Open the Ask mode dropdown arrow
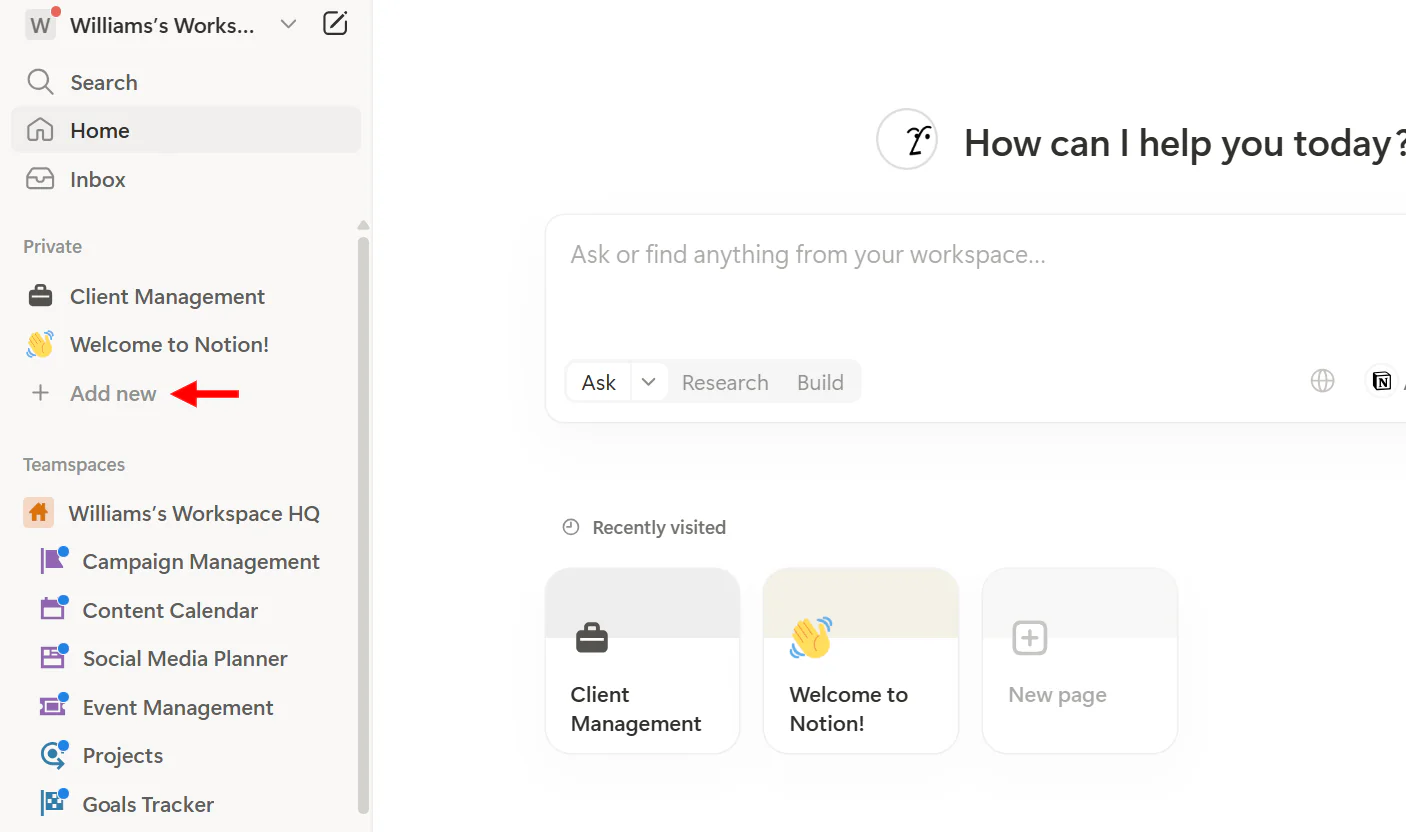Viewport: 1406px width, 832px height. pyautogui.click(x=648, y=382)
